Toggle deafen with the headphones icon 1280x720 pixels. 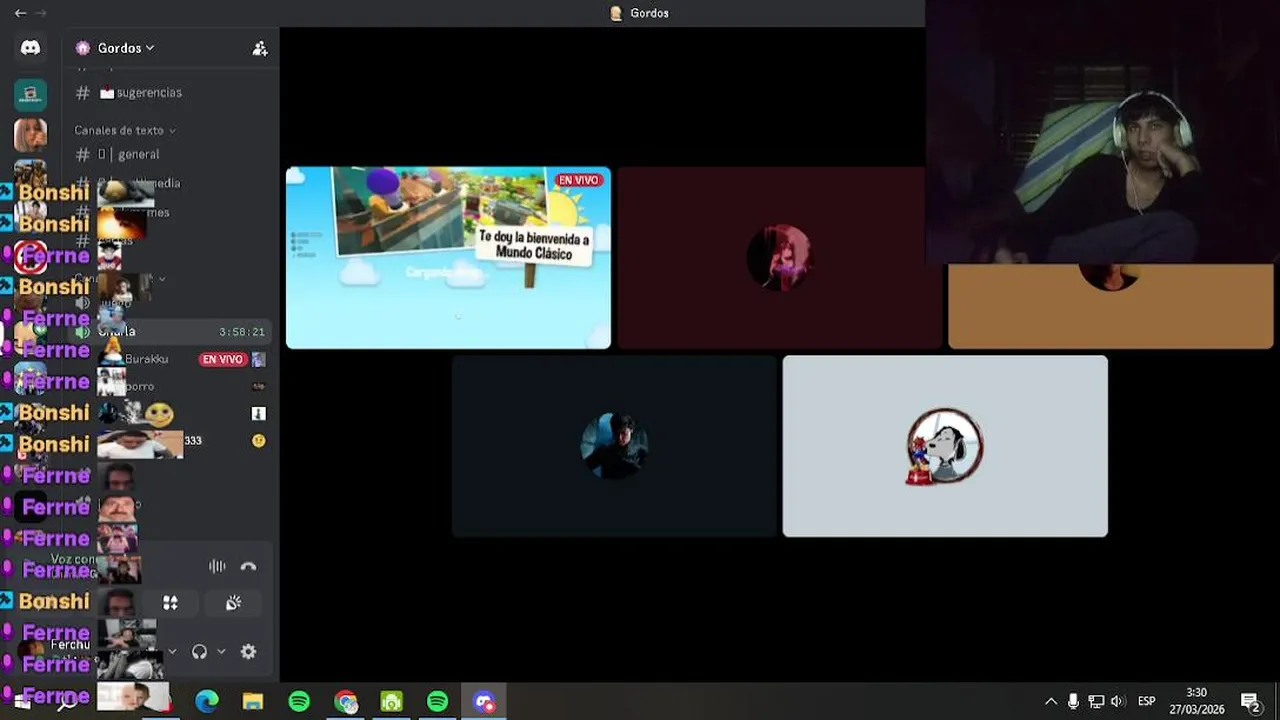pyautogui.click(x=199, y=652)
